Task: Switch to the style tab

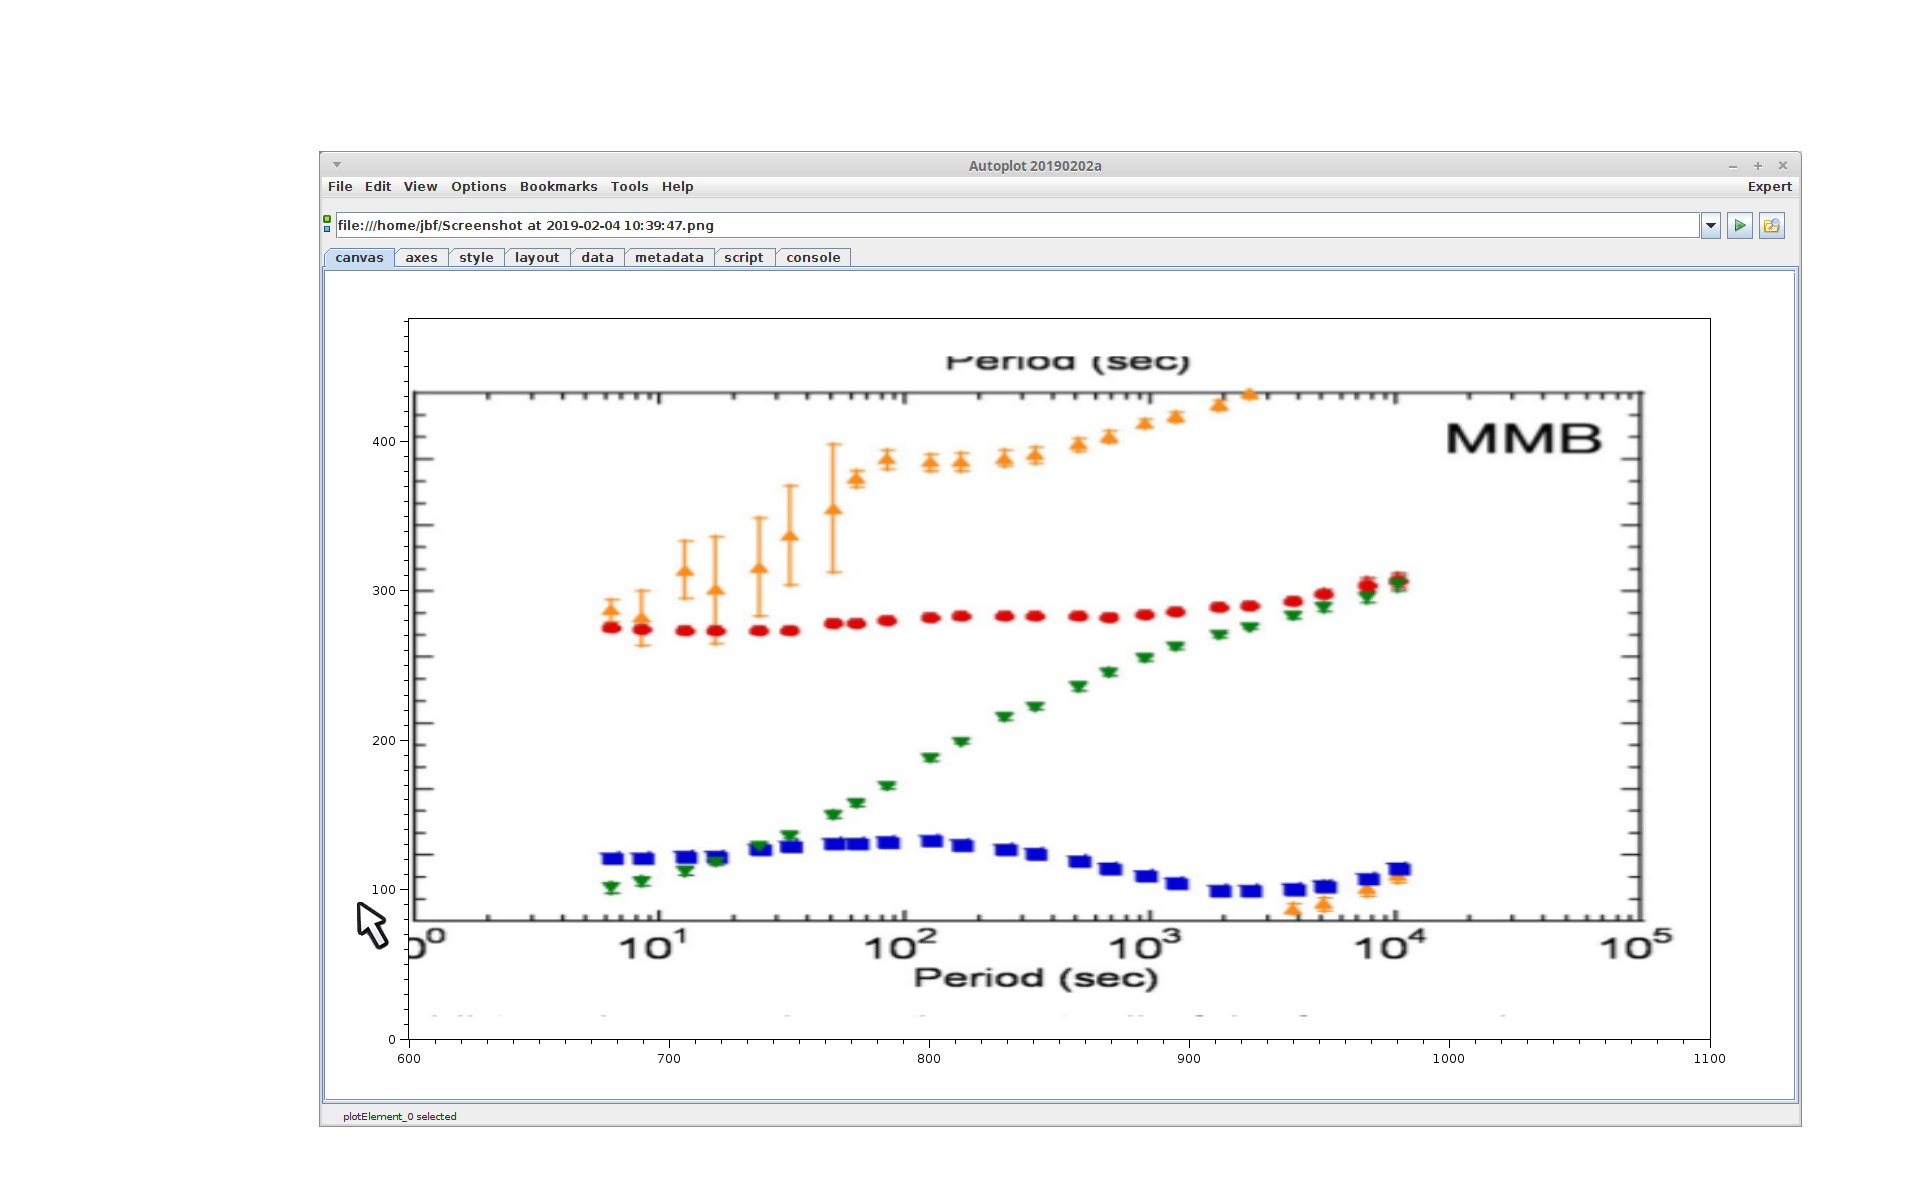Action: (x=476, y=258)
